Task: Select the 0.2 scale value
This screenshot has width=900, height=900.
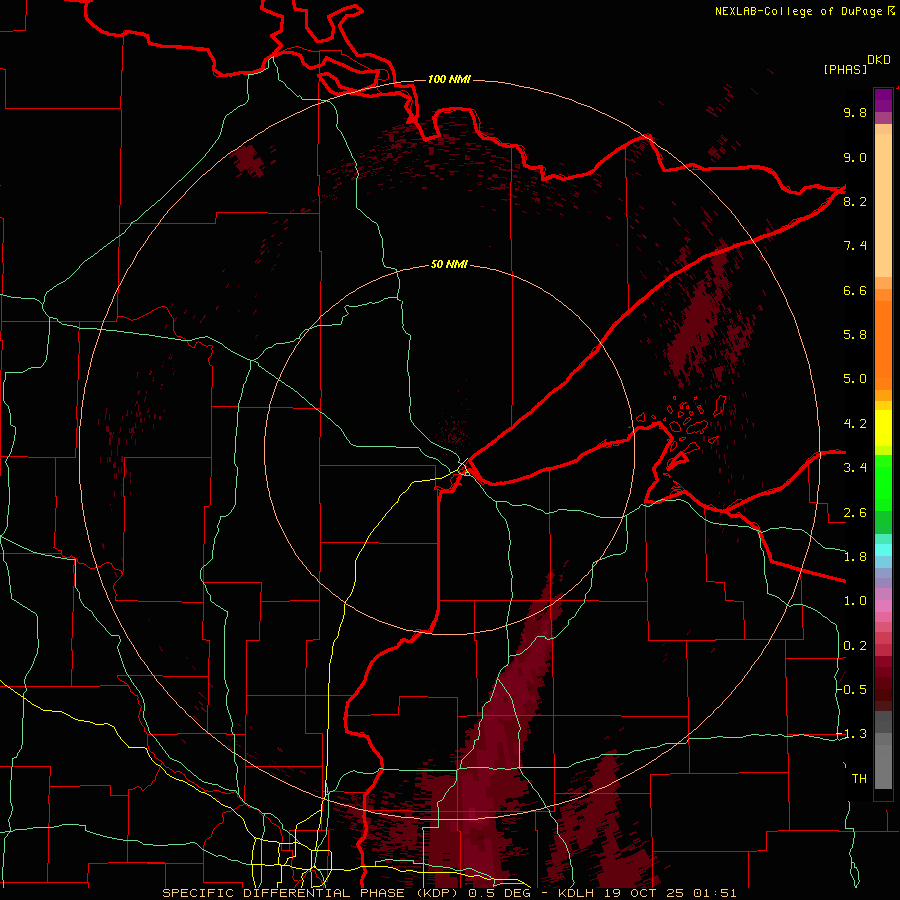Action: (x=855, y=646)
